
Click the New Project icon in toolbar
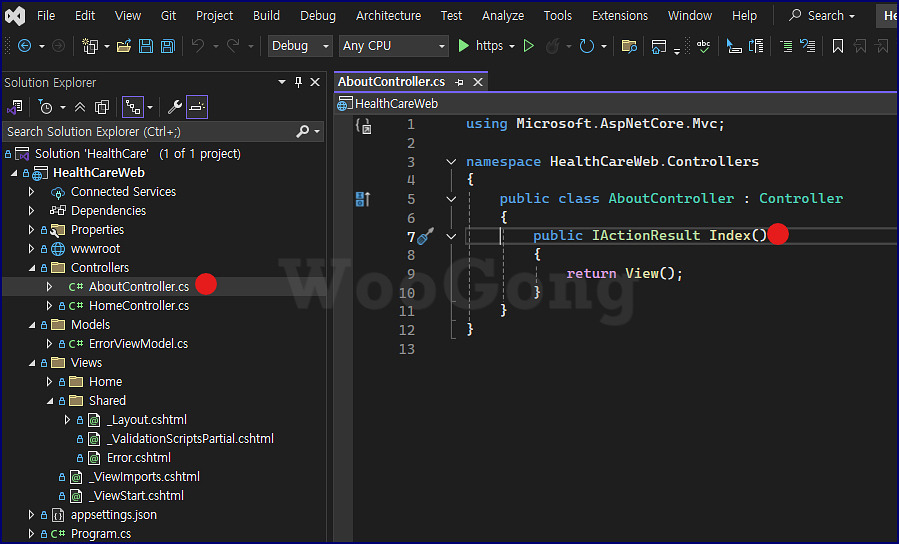click(x=90, y=46)
